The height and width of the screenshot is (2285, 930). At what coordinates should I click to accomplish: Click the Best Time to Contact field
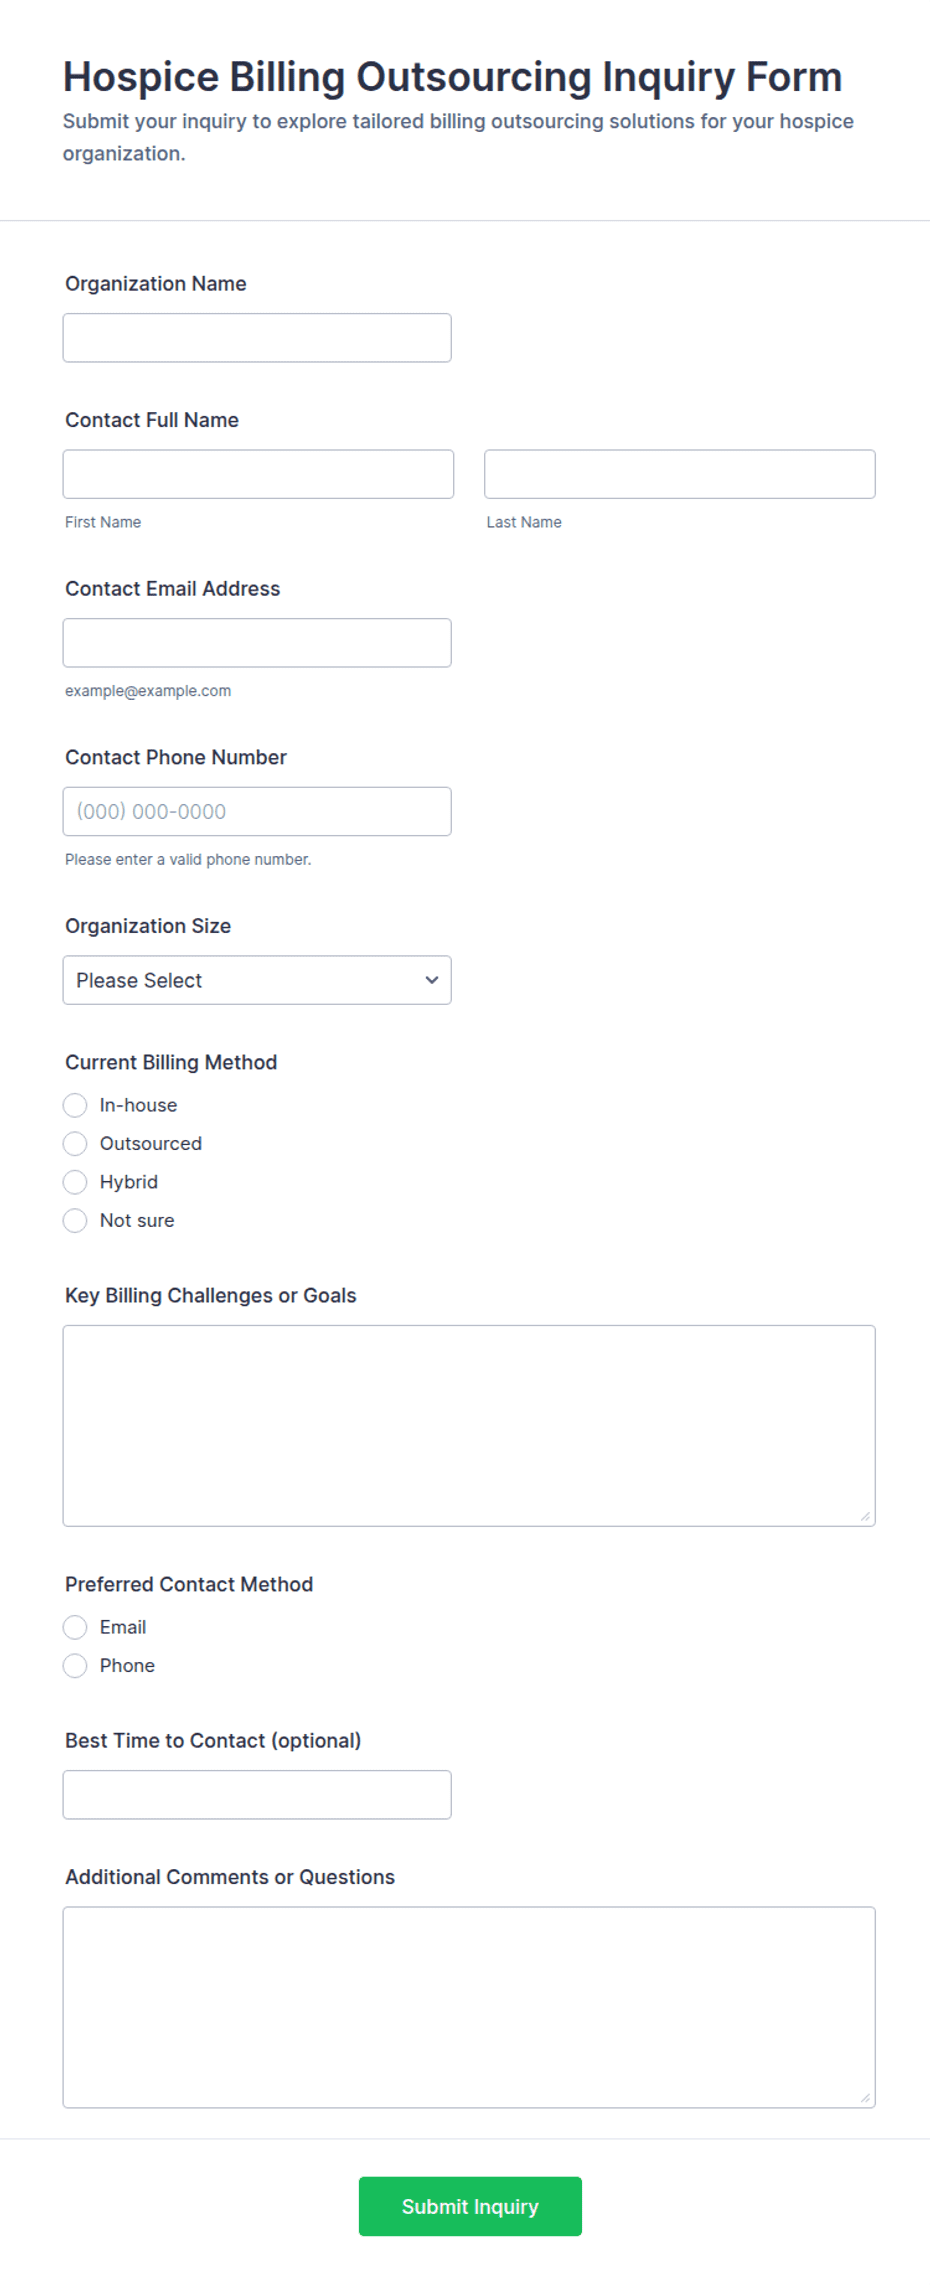pos(257,1795)
